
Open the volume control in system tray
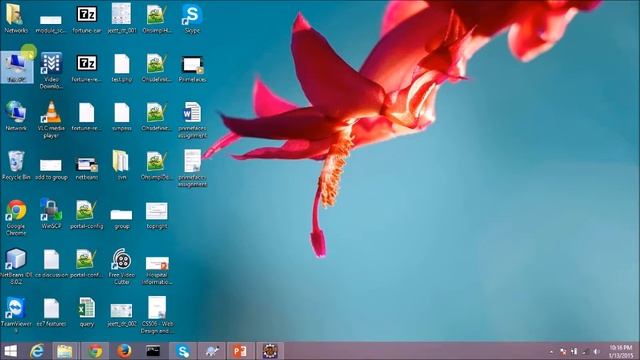(596, 351)
